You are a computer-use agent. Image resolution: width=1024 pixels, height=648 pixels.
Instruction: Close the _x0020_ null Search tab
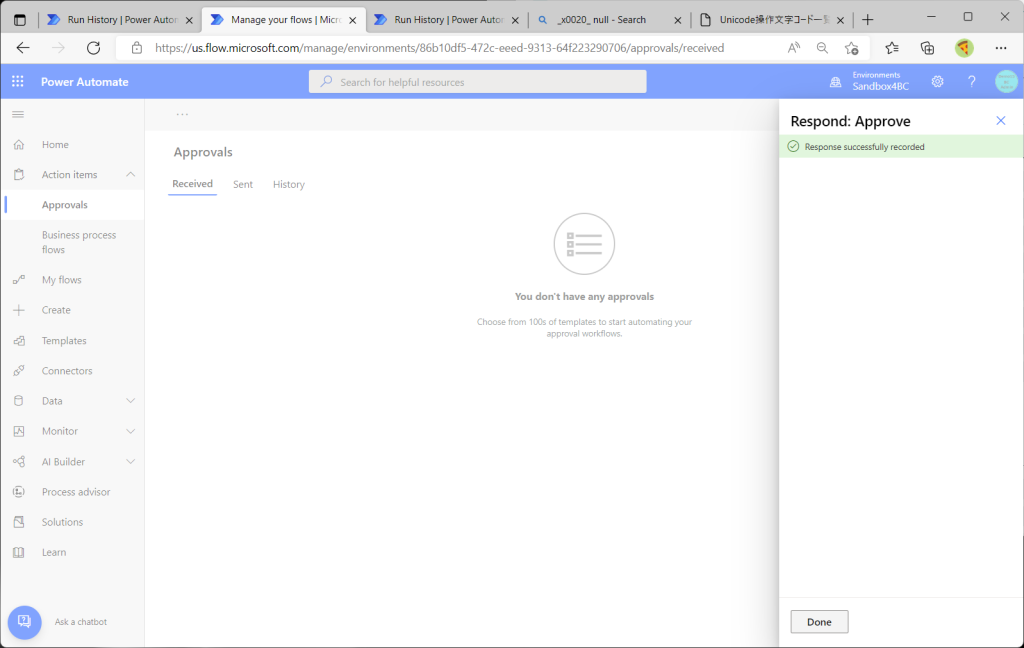pos(677,20)
